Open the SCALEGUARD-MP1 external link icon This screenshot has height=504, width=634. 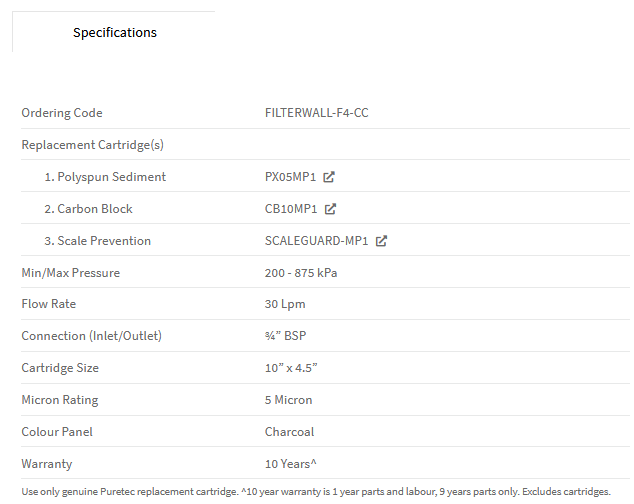tap(381, 241)
